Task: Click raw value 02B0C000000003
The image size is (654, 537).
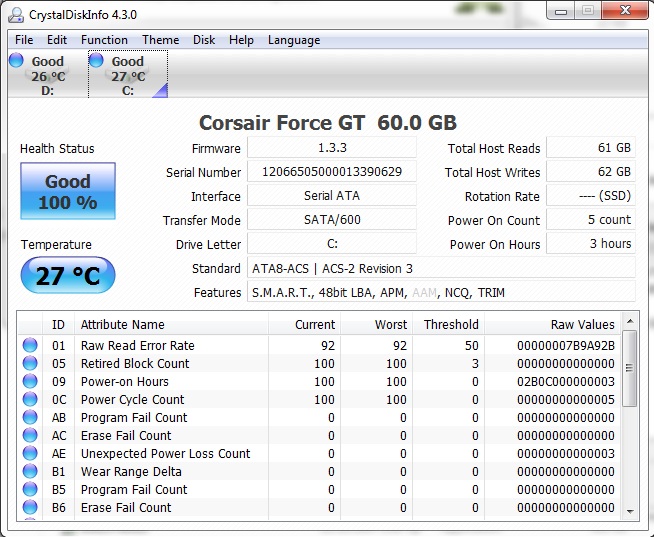Action: [566, 381]
